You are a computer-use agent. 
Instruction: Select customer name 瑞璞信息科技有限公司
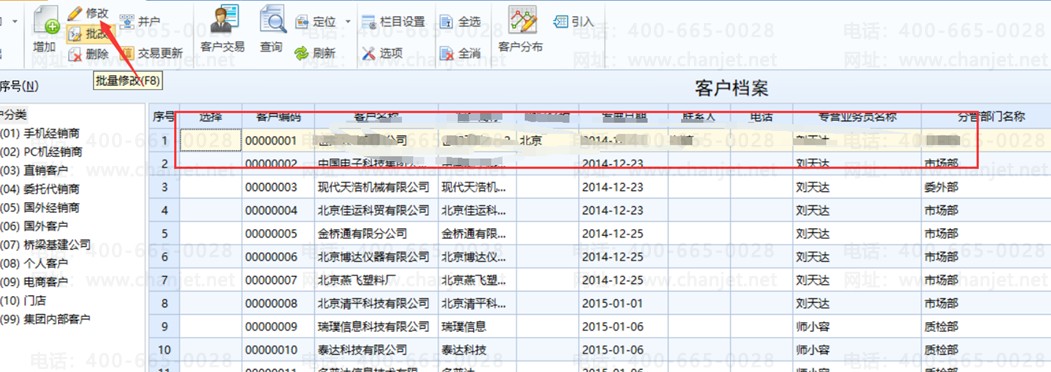373,326
